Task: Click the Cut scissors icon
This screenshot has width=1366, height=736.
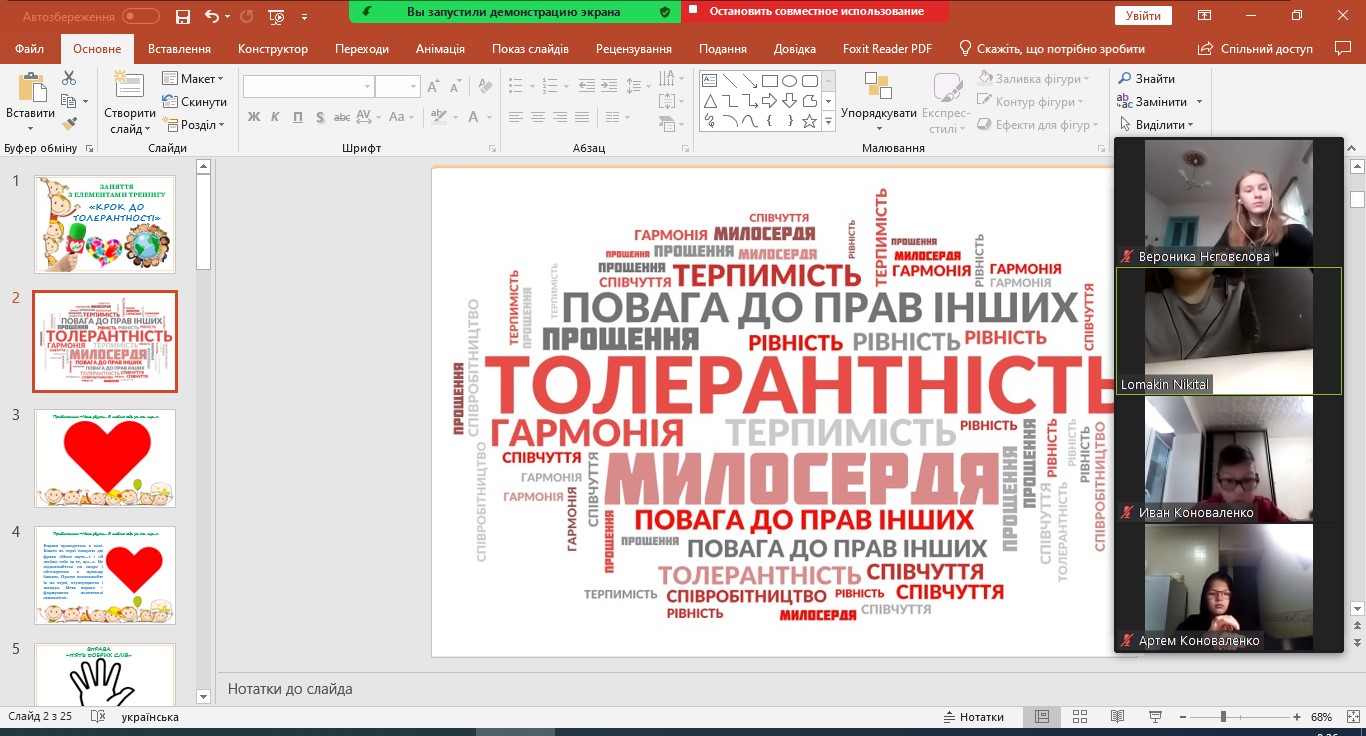Action: point(69,78)
